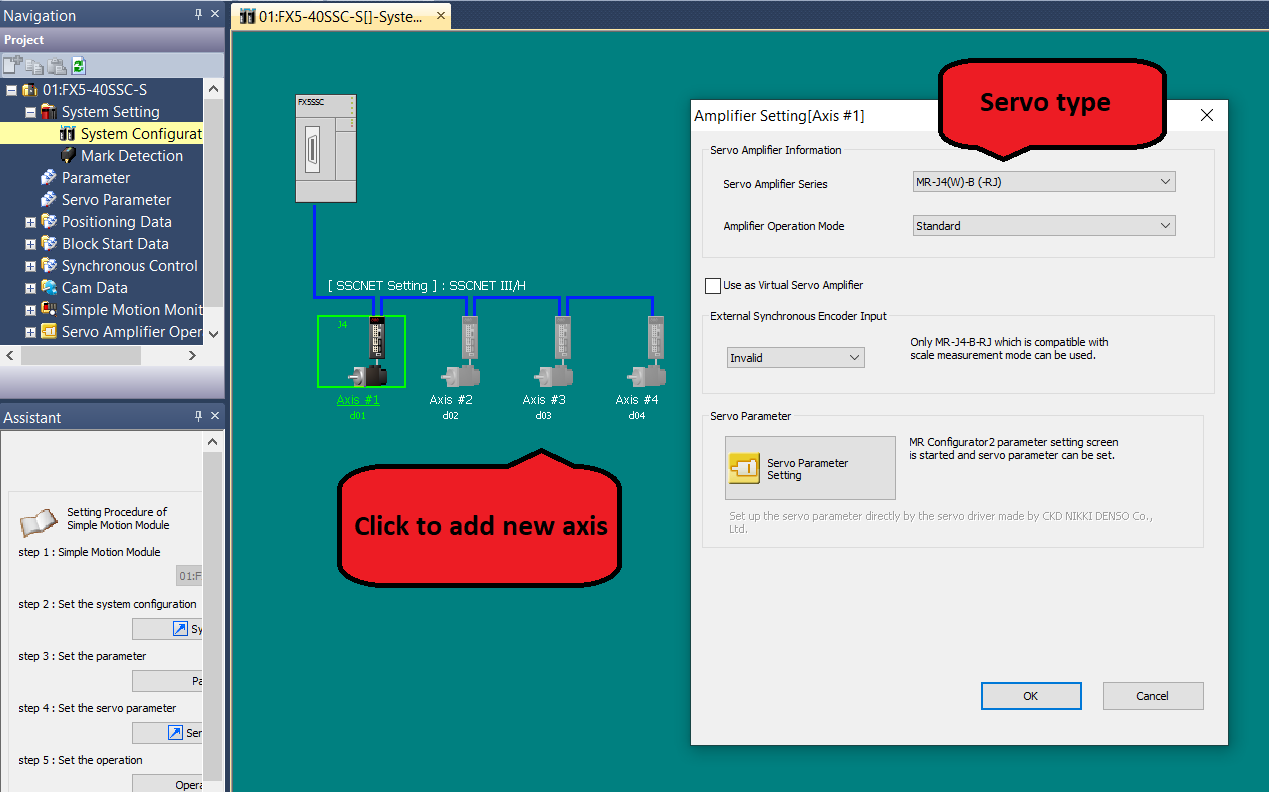Click the Axis #3 label
The height and width of the screenshot is (792, 1269).
[x=544, y=400]
